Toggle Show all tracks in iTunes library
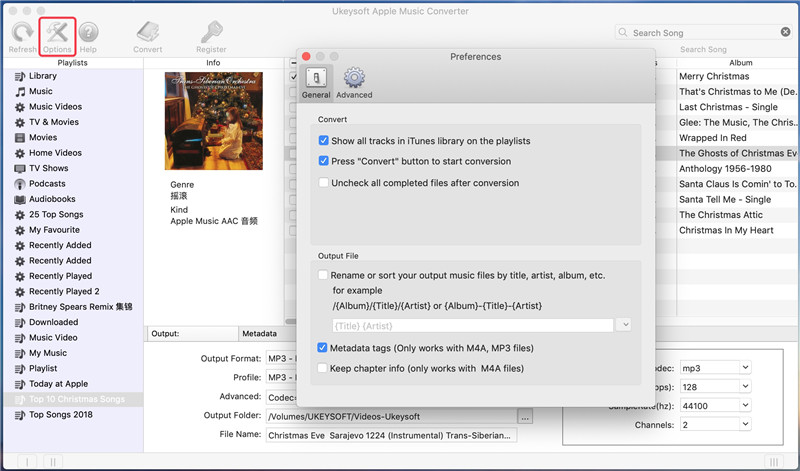This screenshot has width=800, height=471. tap(323, 140)
